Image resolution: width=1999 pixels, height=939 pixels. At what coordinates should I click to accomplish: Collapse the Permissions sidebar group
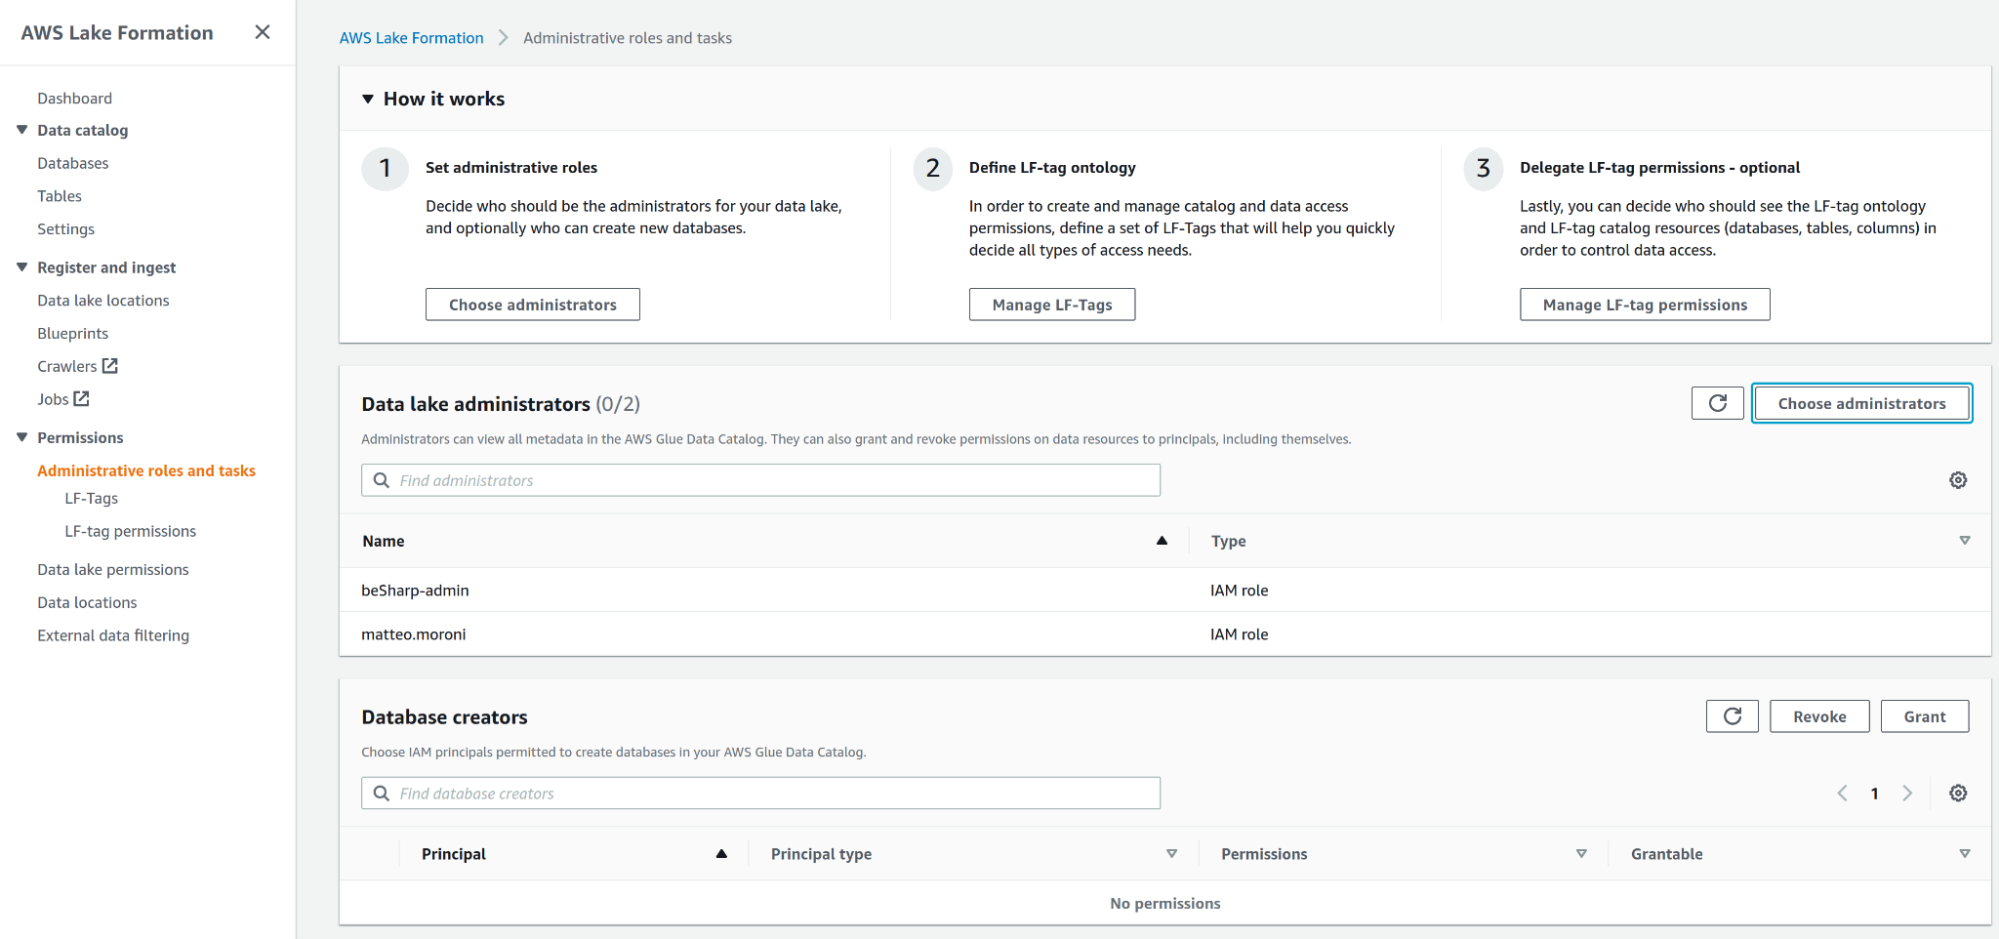22,437
